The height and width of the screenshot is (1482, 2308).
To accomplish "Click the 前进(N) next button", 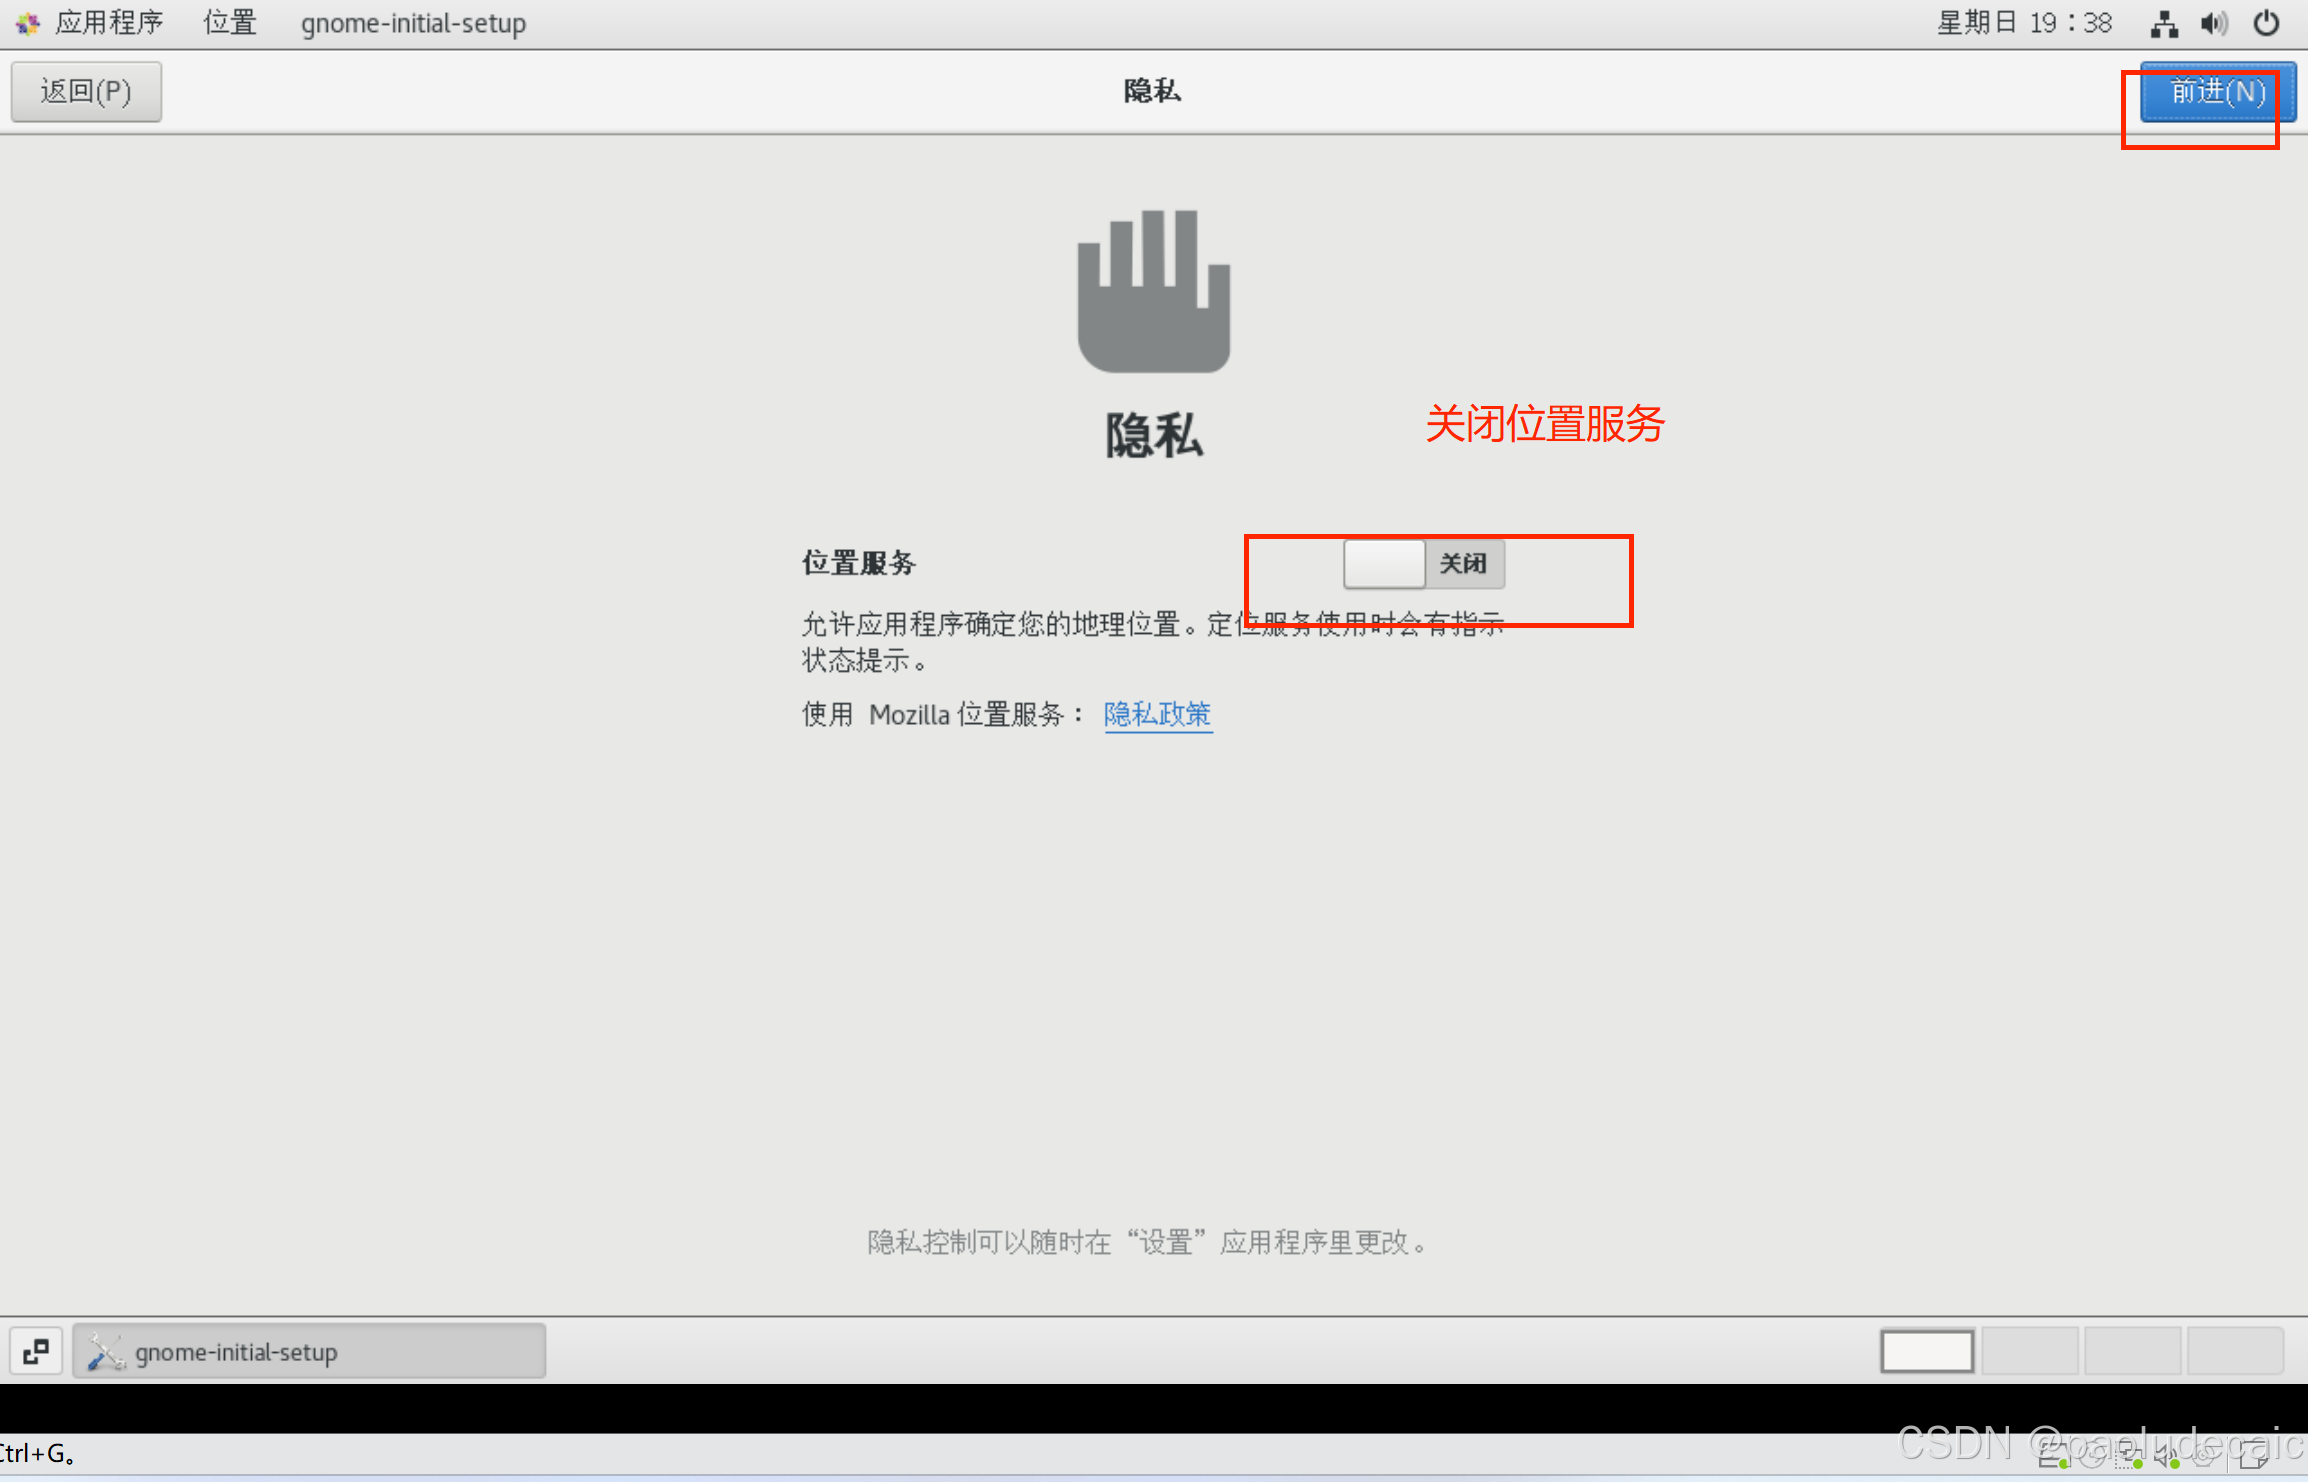I will (x=2217, y=92).
